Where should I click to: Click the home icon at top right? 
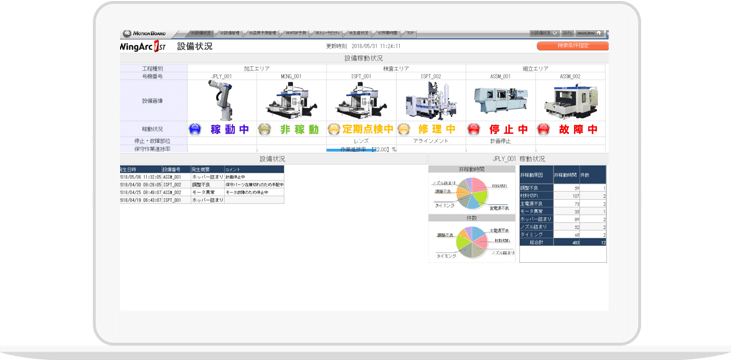(x=599, y=34)
